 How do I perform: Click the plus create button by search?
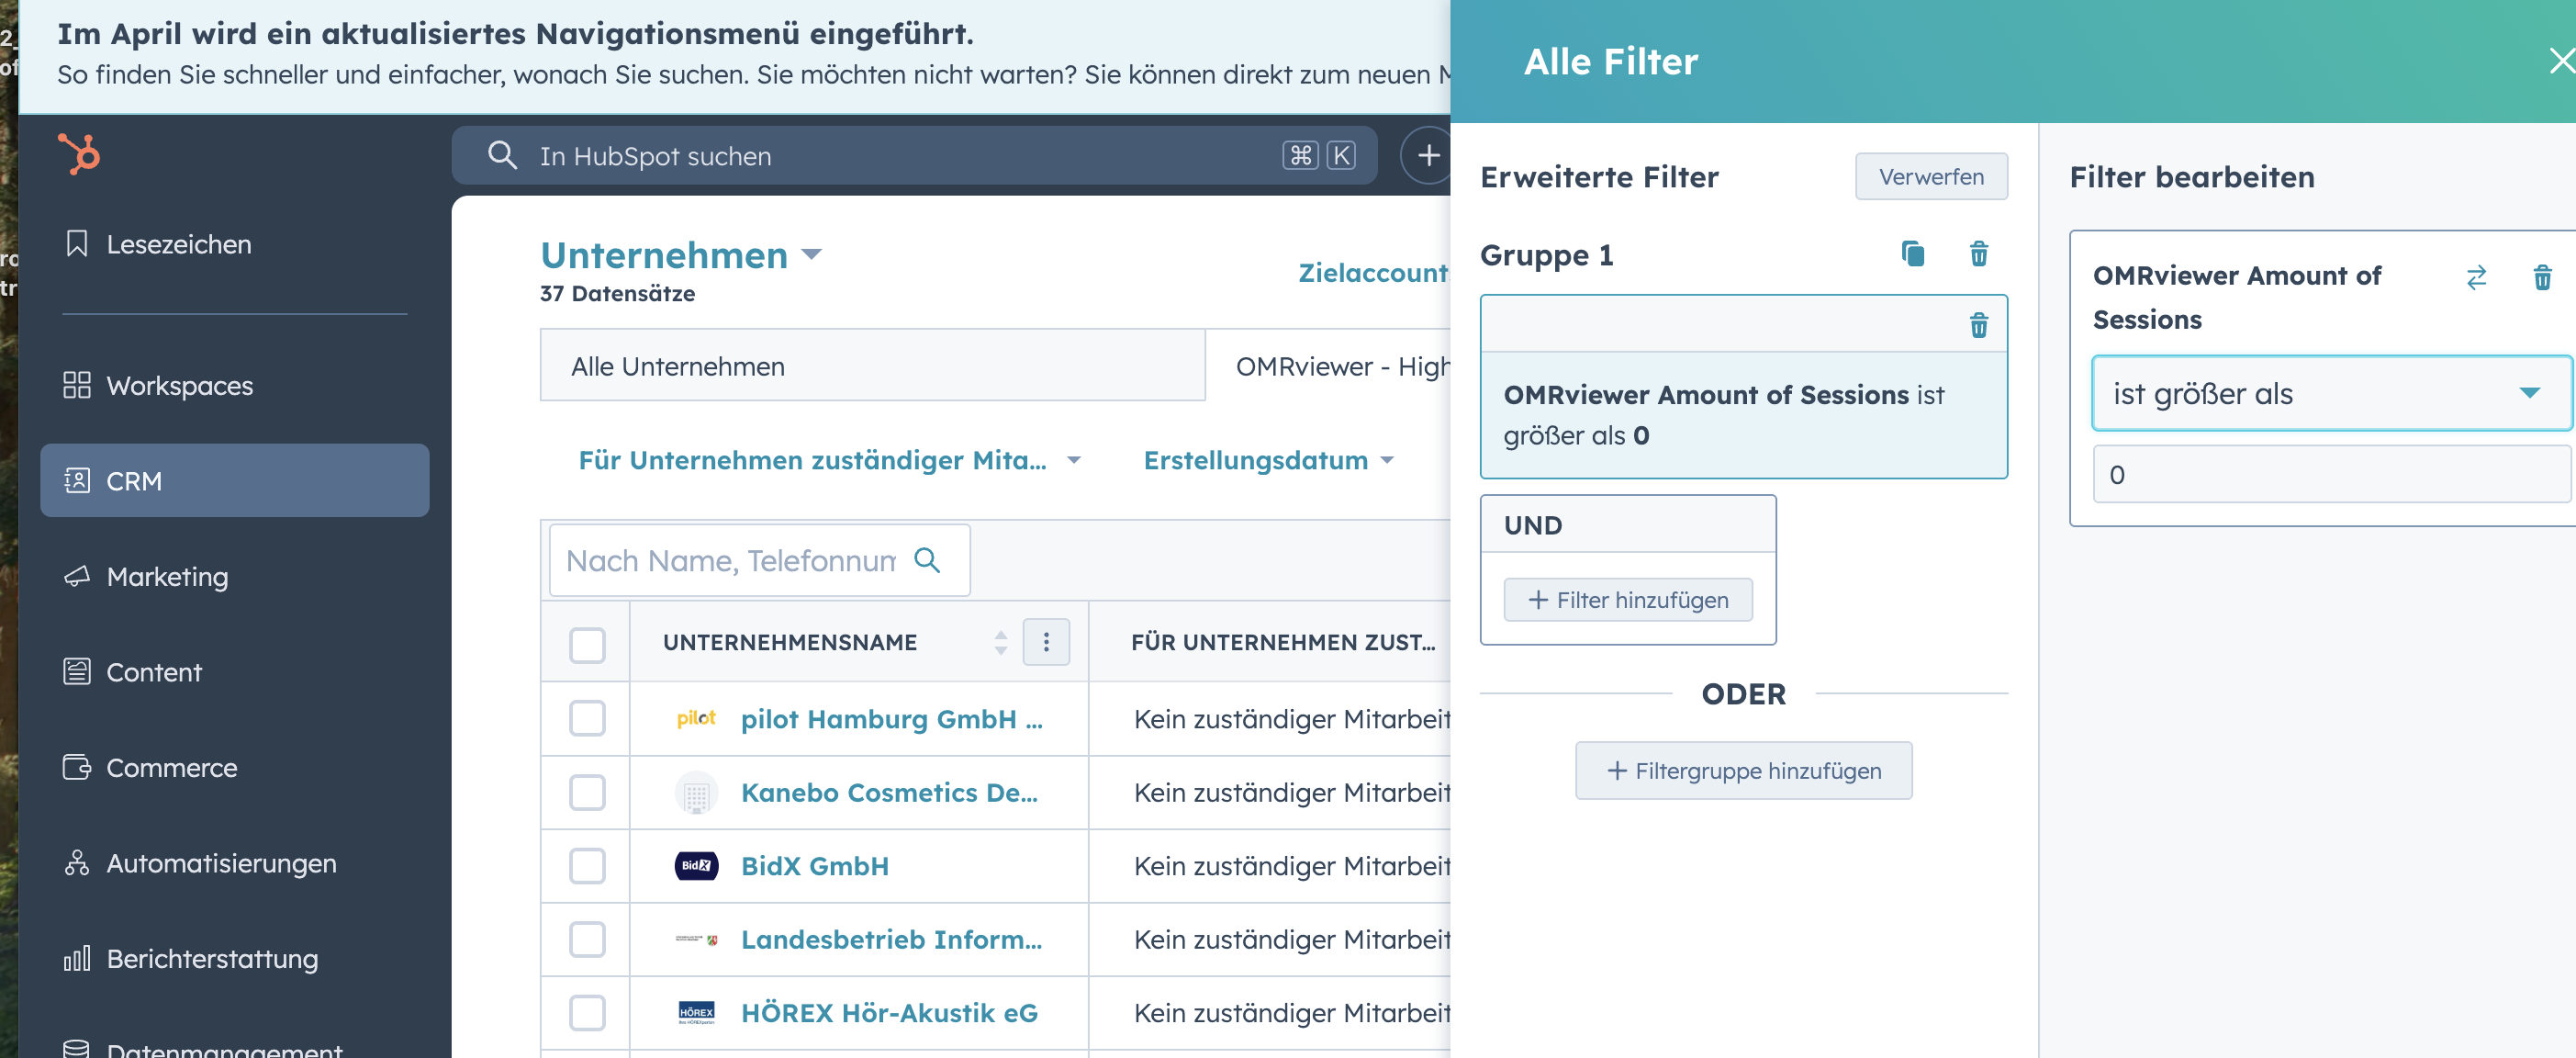[x=1428, y=155]
